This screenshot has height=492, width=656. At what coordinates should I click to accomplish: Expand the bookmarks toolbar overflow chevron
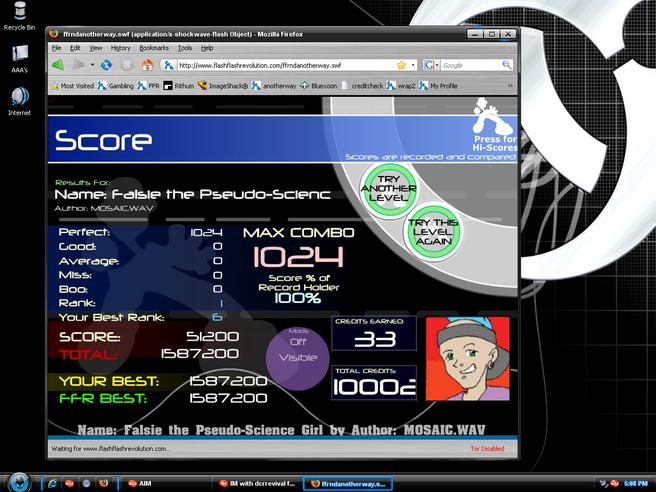pyautogui.click(x=510, y=86)
